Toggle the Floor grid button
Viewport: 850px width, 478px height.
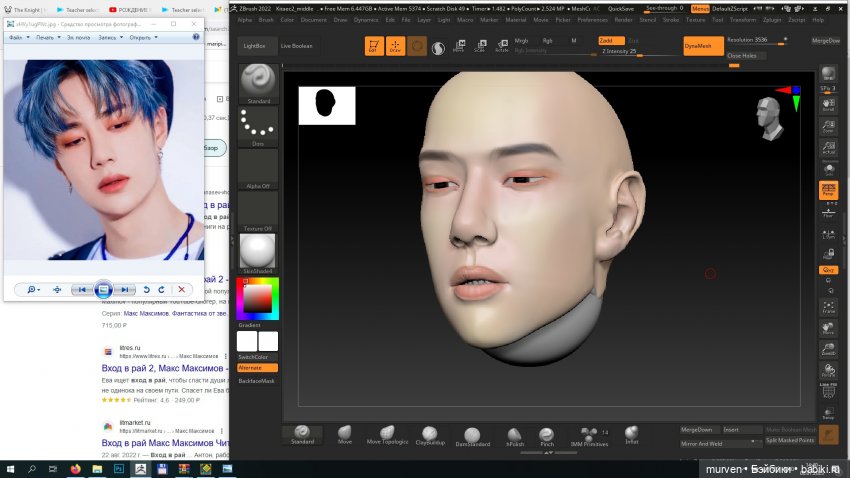tap(828, 212)
